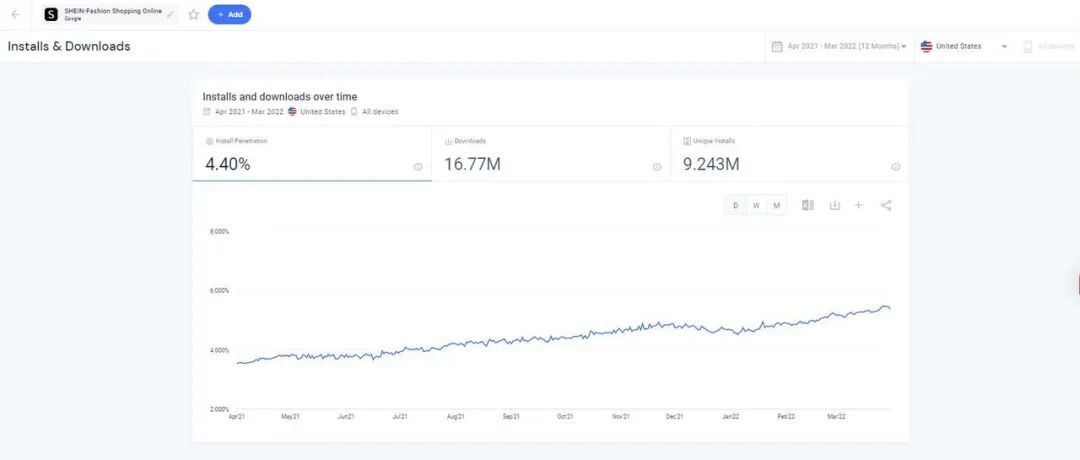The height and width of the screenshot is (460, 1080).
Task: Open the Apr 2021 - Mar 2022 date range dropdown
Action: click(840, 46)
